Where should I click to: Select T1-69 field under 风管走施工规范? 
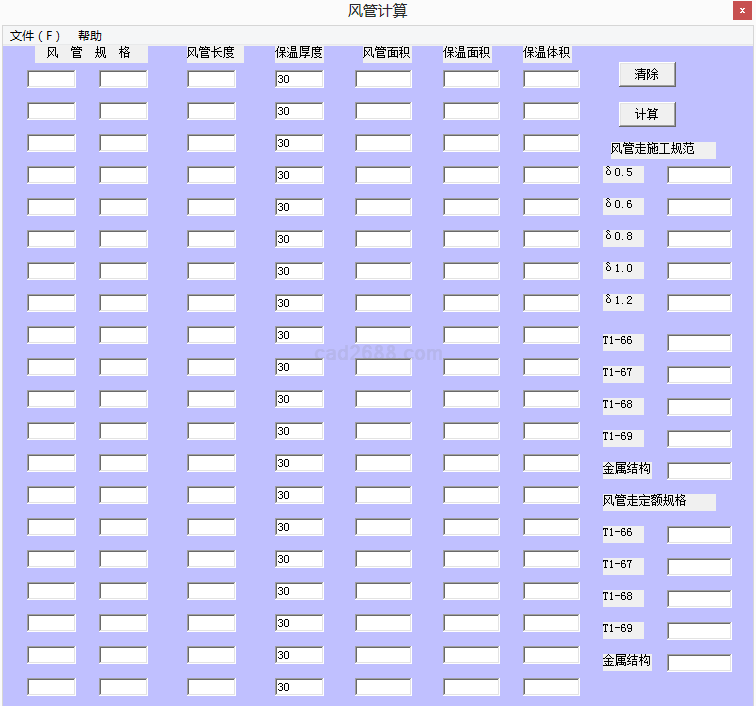tap(699, 439)
